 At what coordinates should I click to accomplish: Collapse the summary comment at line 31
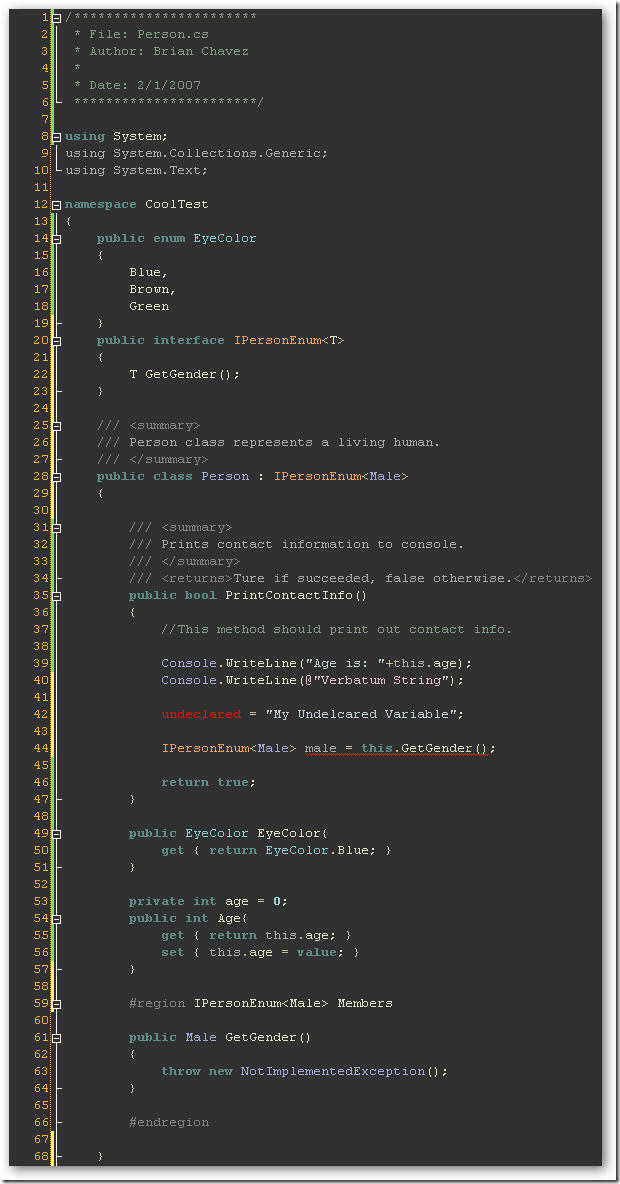pyautogui.click(x=57, y=528)
